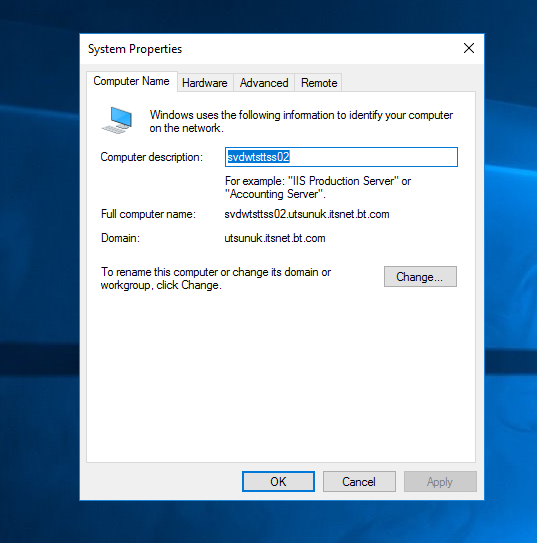The width and height of the screenshot is (537, 543).
Task: Click the Cancel button
Action: click(359, 481)
